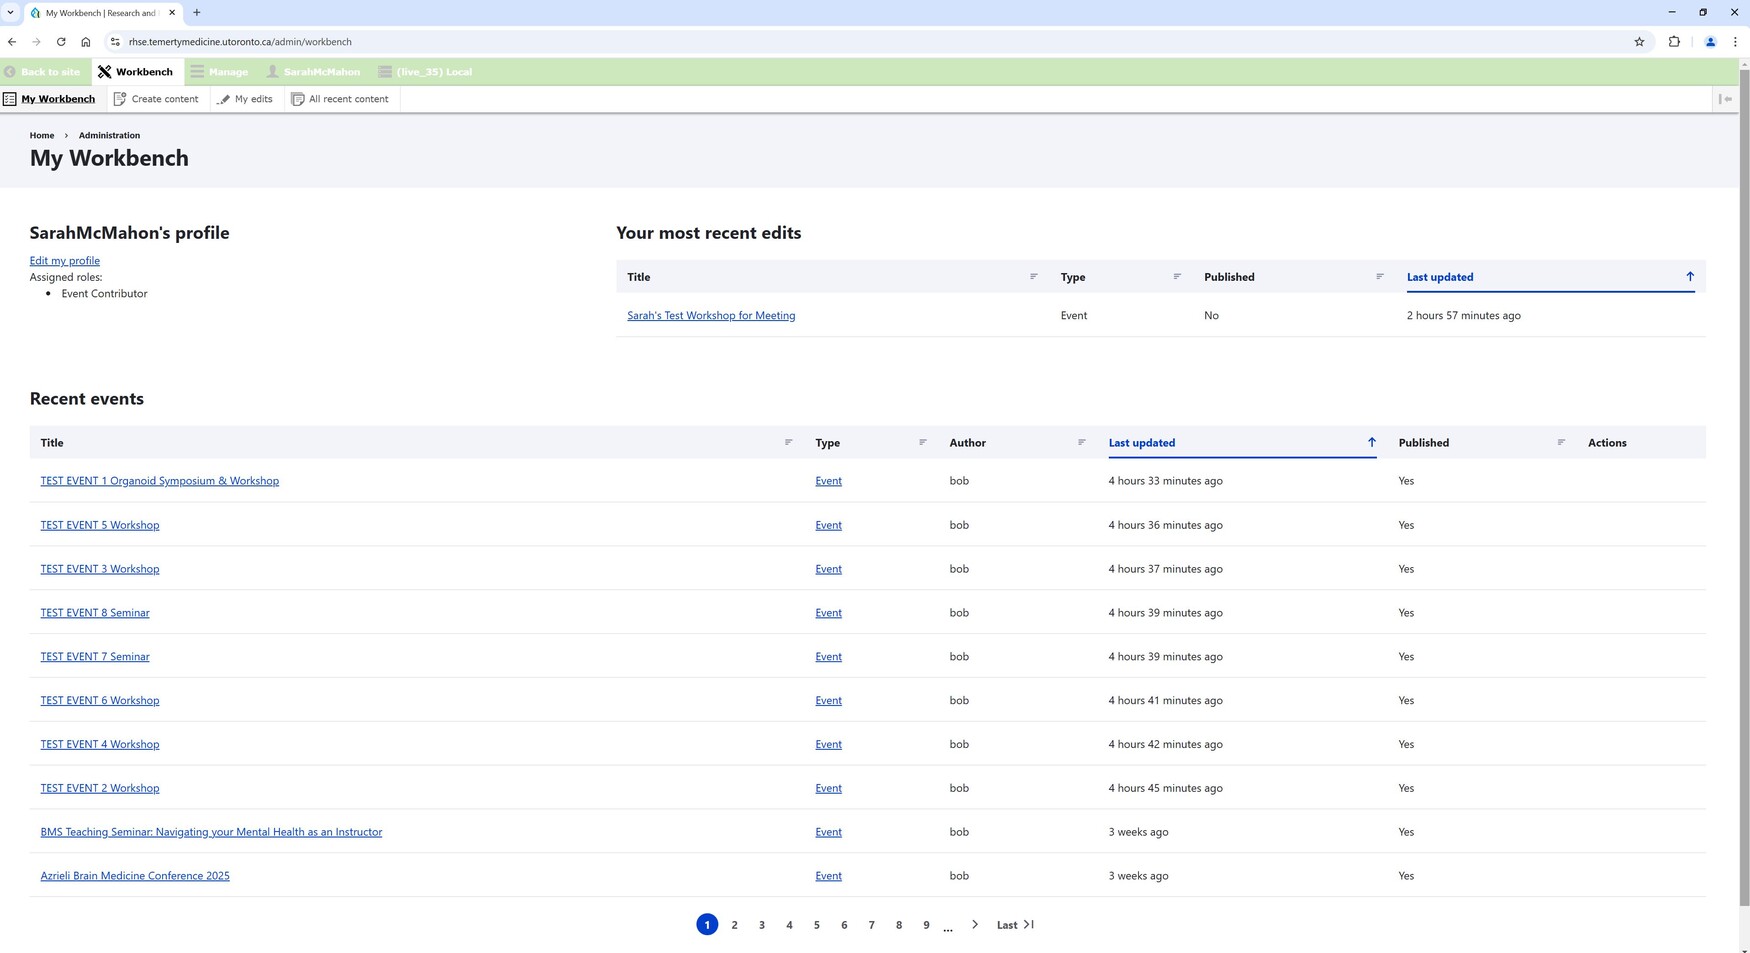Bookmark this page with the star
This screenshot has height=953, width=1750.
pos(1639,42)
